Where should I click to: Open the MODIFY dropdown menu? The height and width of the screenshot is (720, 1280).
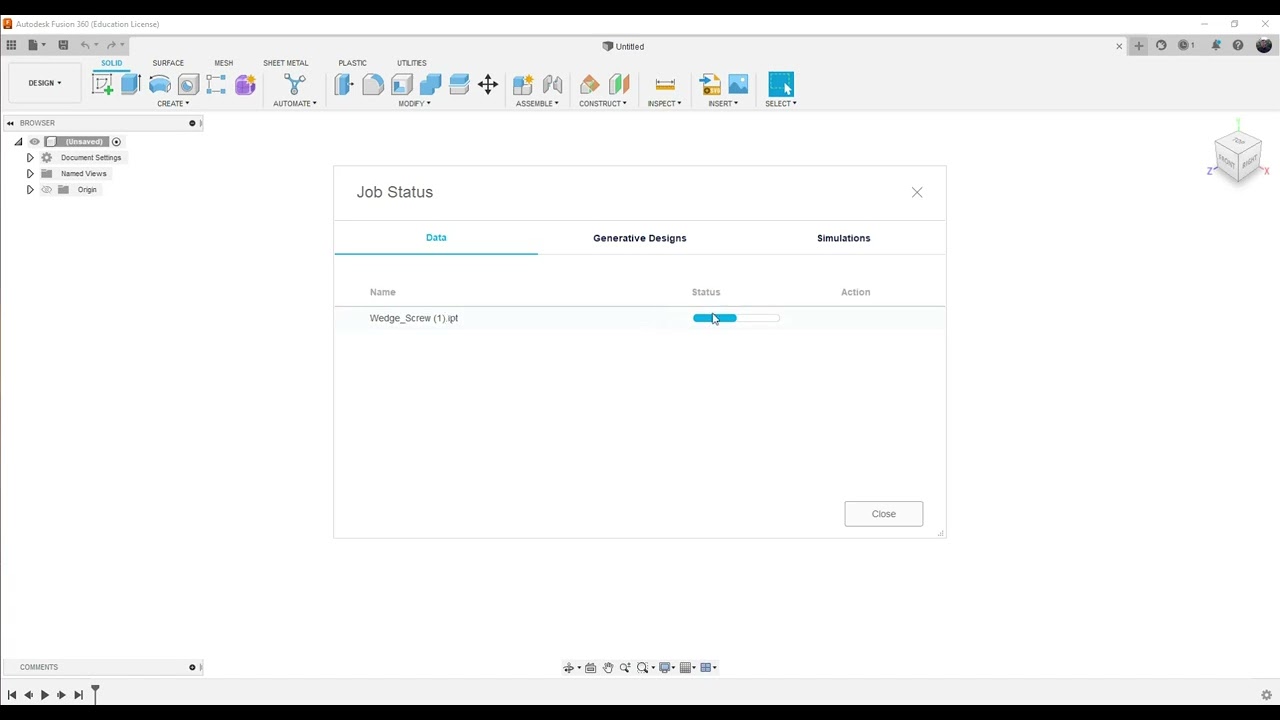coord(414,104)
